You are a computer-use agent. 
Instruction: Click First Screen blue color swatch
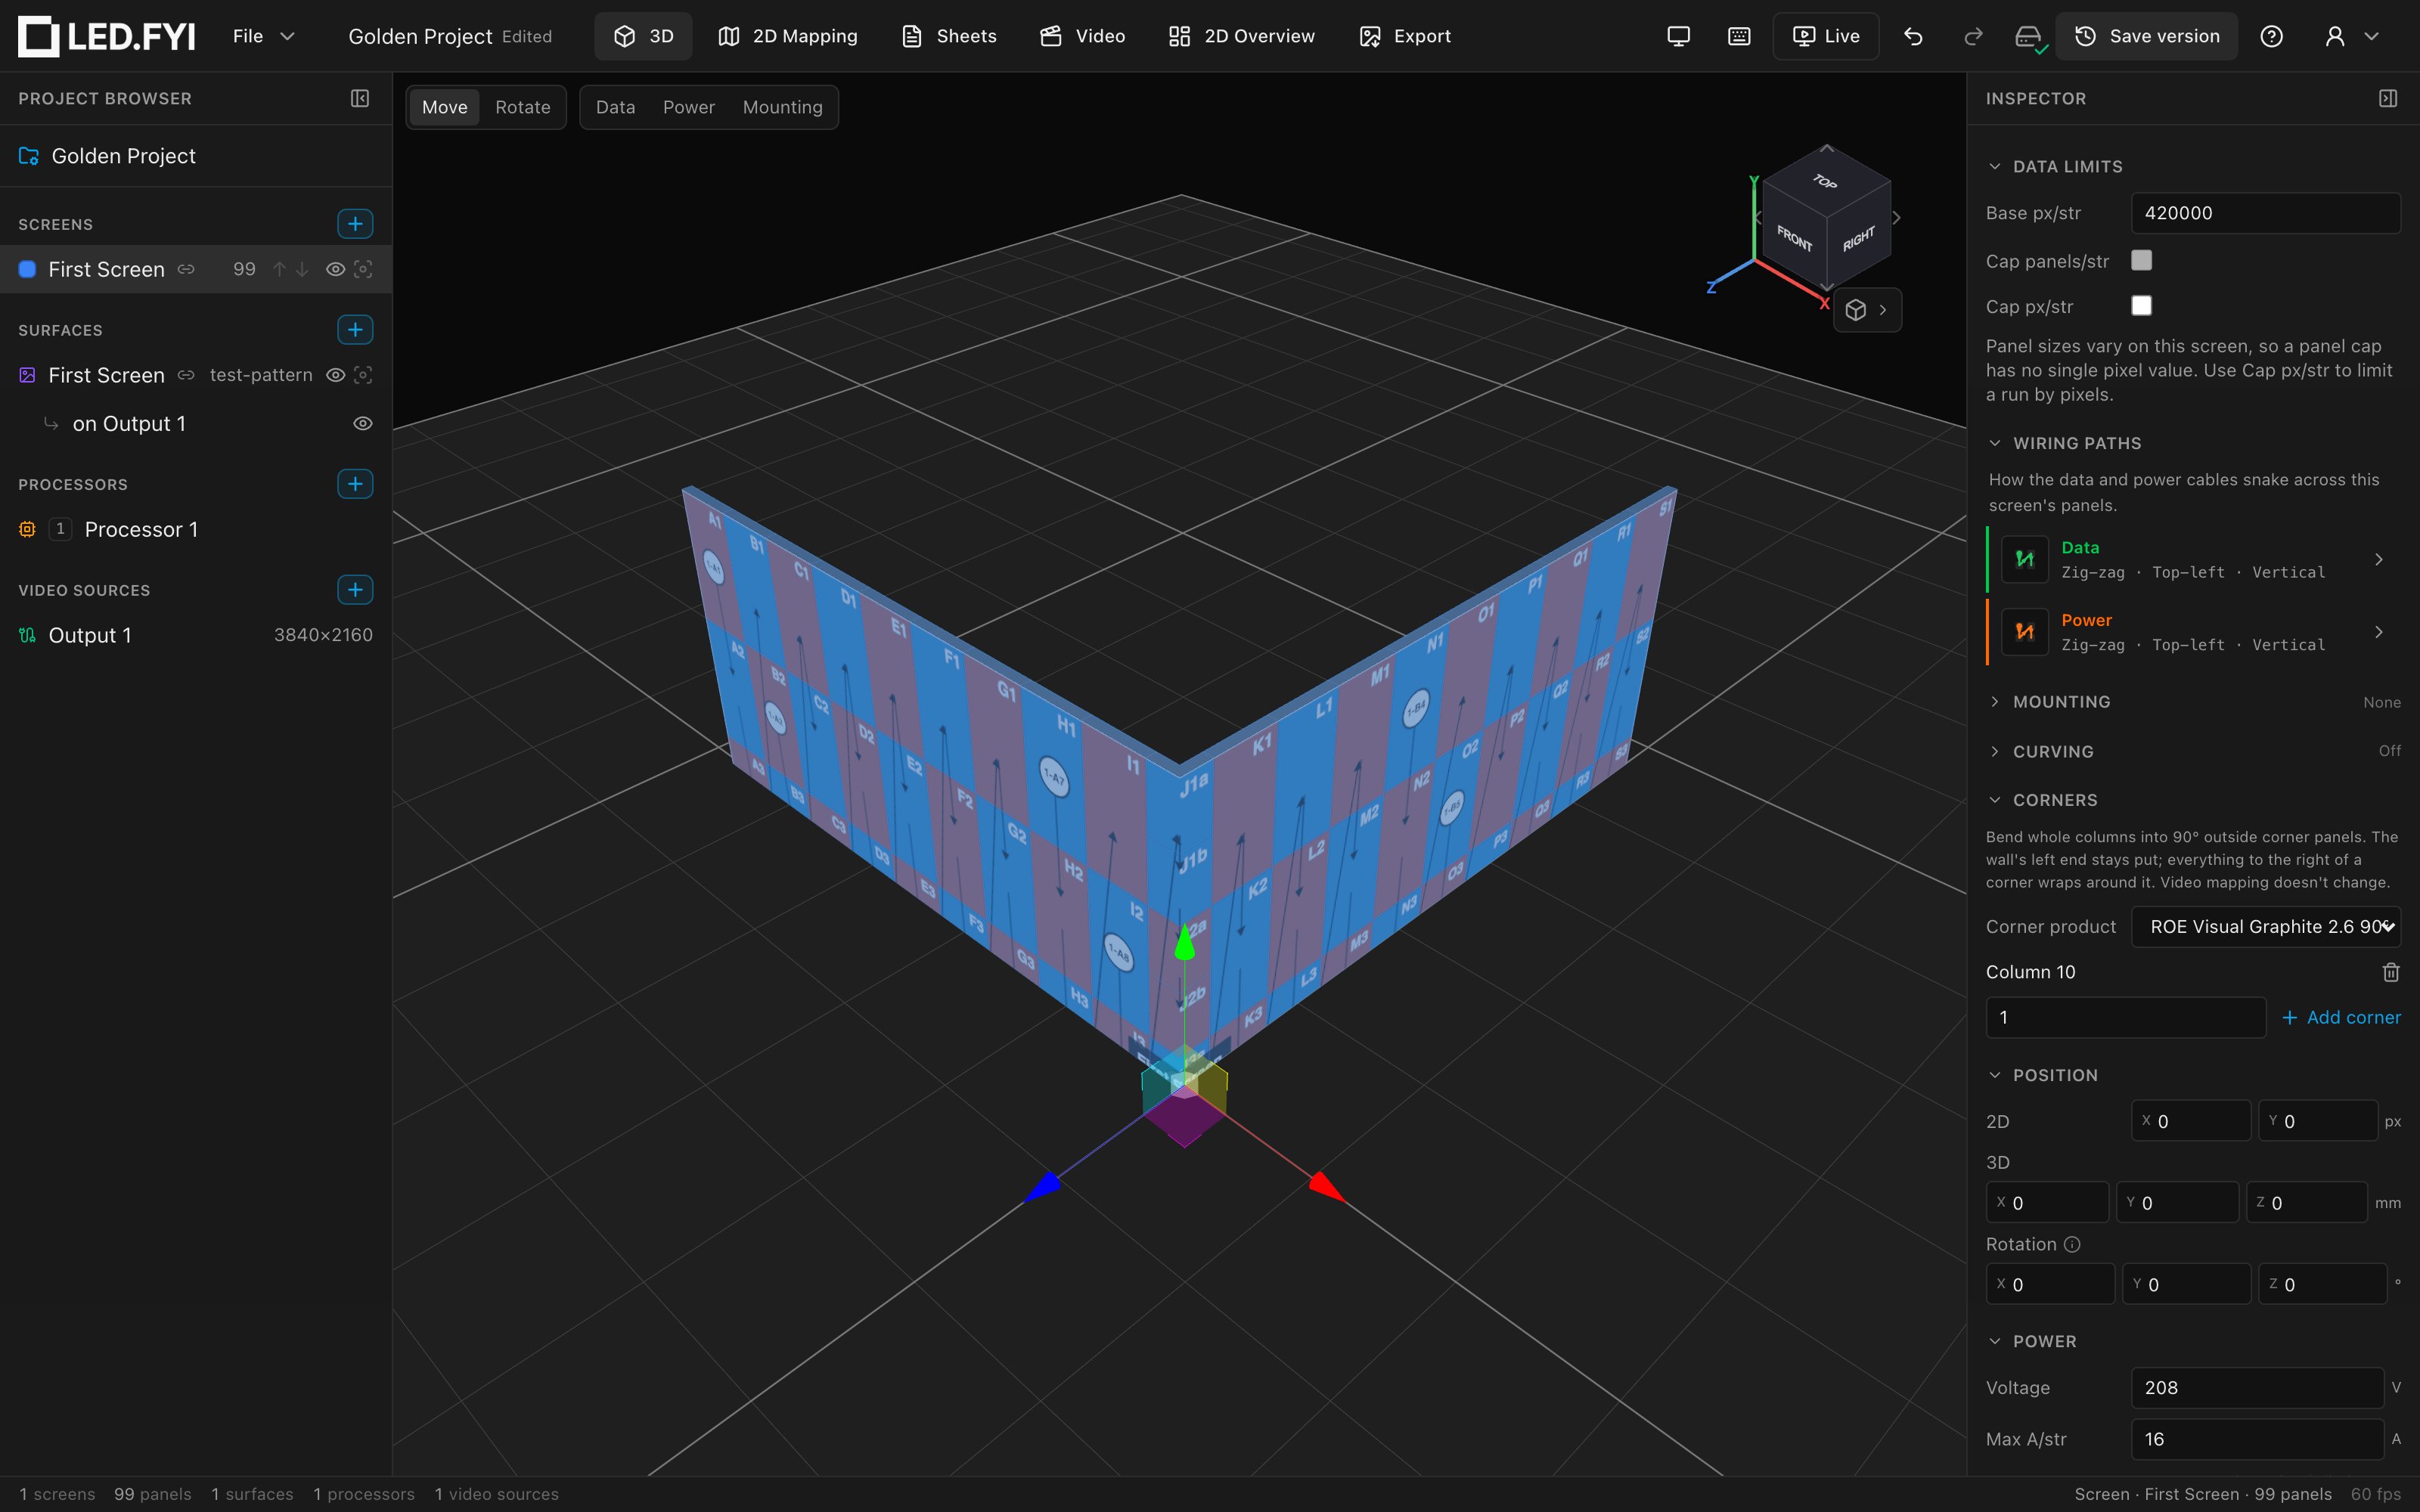point(28,269)
